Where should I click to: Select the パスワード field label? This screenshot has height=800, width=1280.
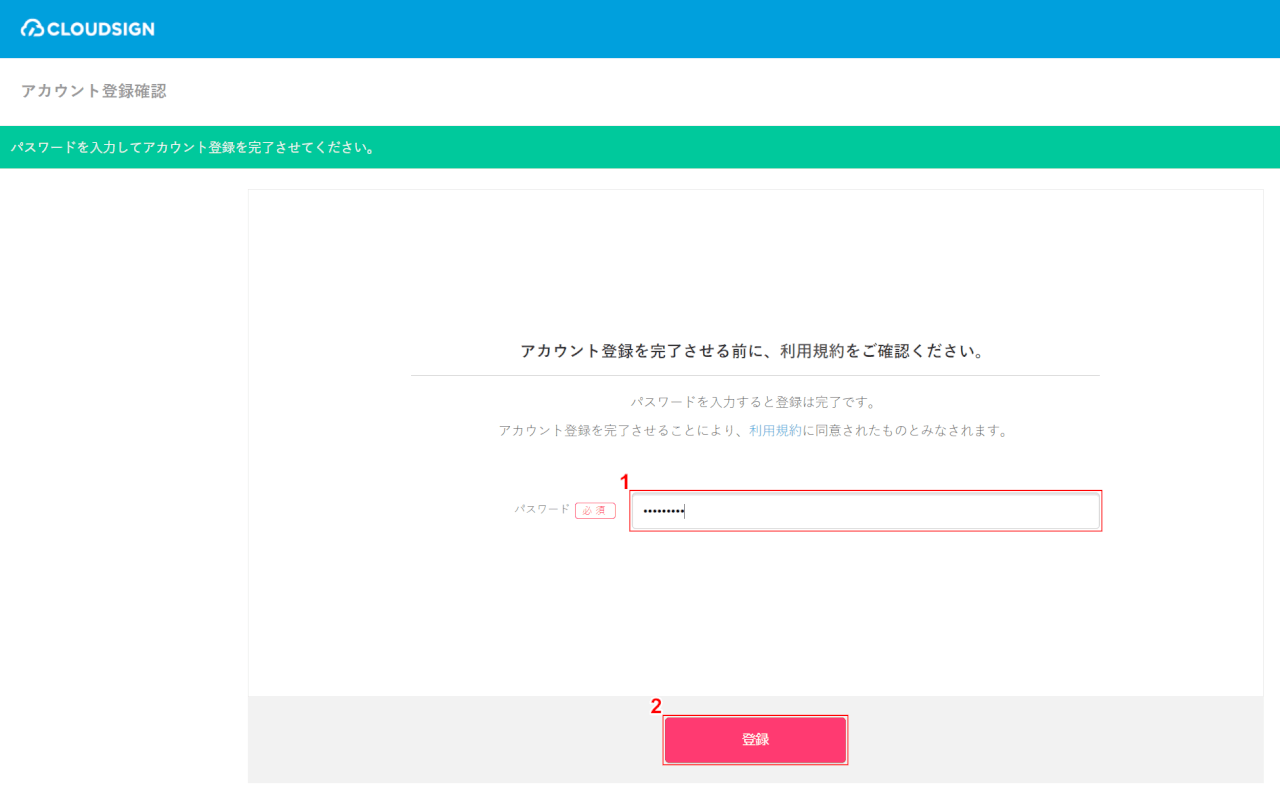[x=541, y=510]
